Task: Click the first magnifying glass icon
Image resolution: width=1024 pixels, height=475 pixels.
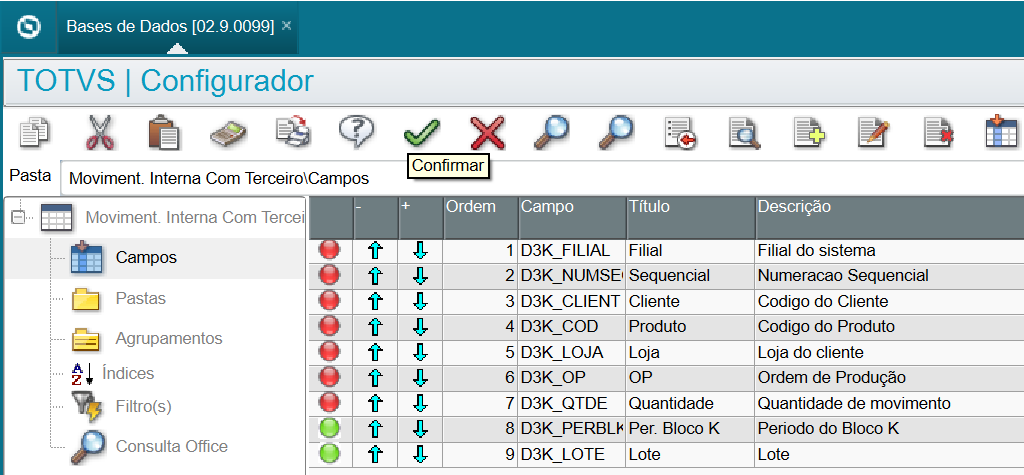Action: point(551,133)
